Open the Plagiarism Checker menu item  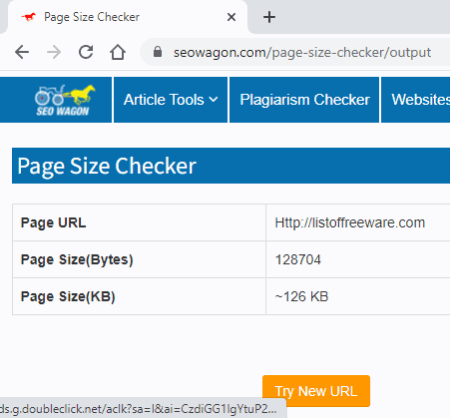coord(304,100)
